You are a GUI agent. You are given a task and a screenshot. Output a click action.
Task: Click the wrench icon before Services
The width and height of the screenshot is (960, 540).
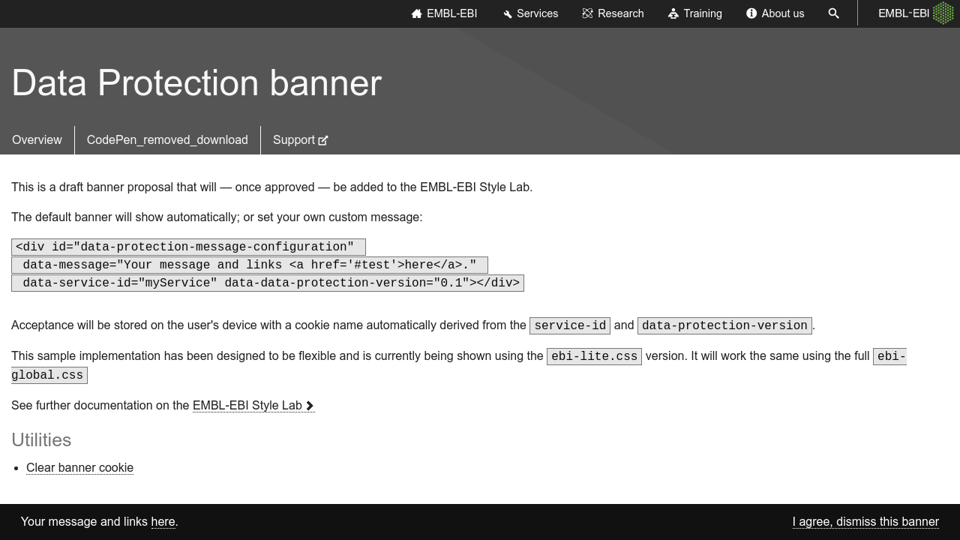click(x=507, y=14)
